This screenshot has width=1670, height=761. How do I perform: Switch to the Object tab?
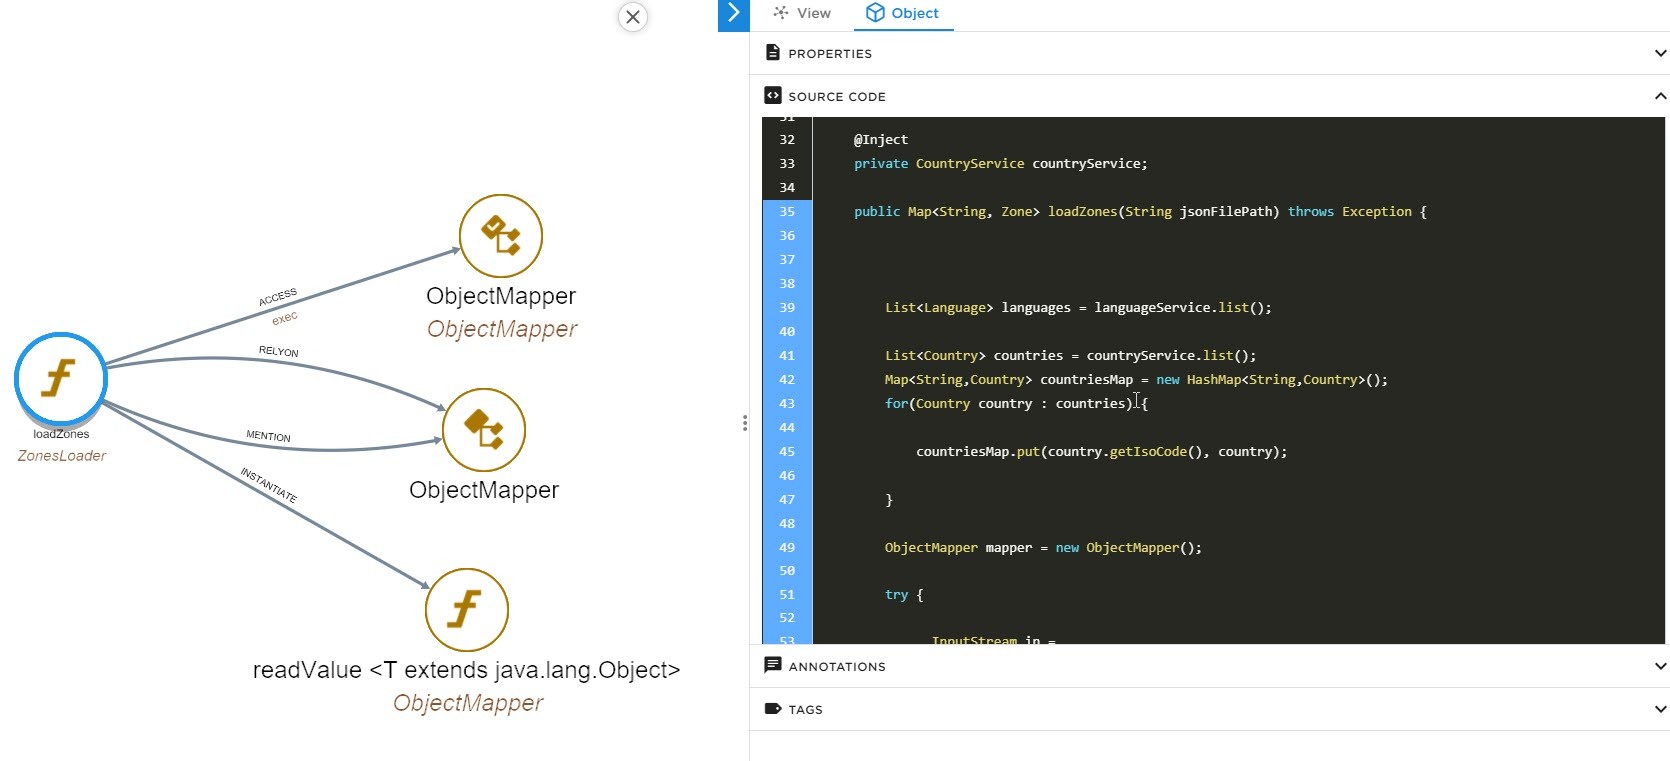click(x=902, y=14)
